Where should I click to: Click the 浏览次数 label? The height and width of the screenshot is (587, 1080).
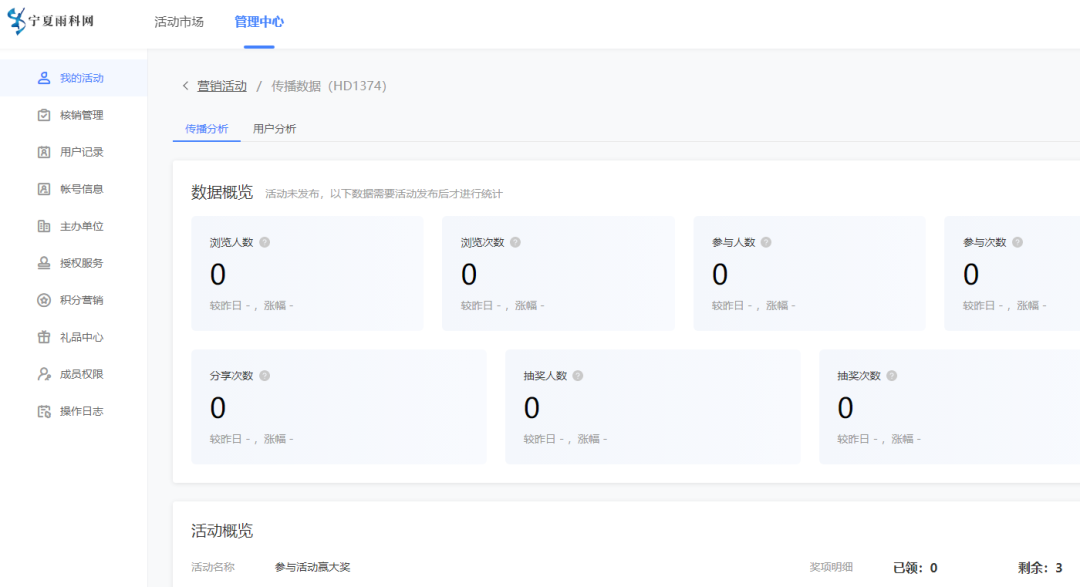[x=482, y=243]
